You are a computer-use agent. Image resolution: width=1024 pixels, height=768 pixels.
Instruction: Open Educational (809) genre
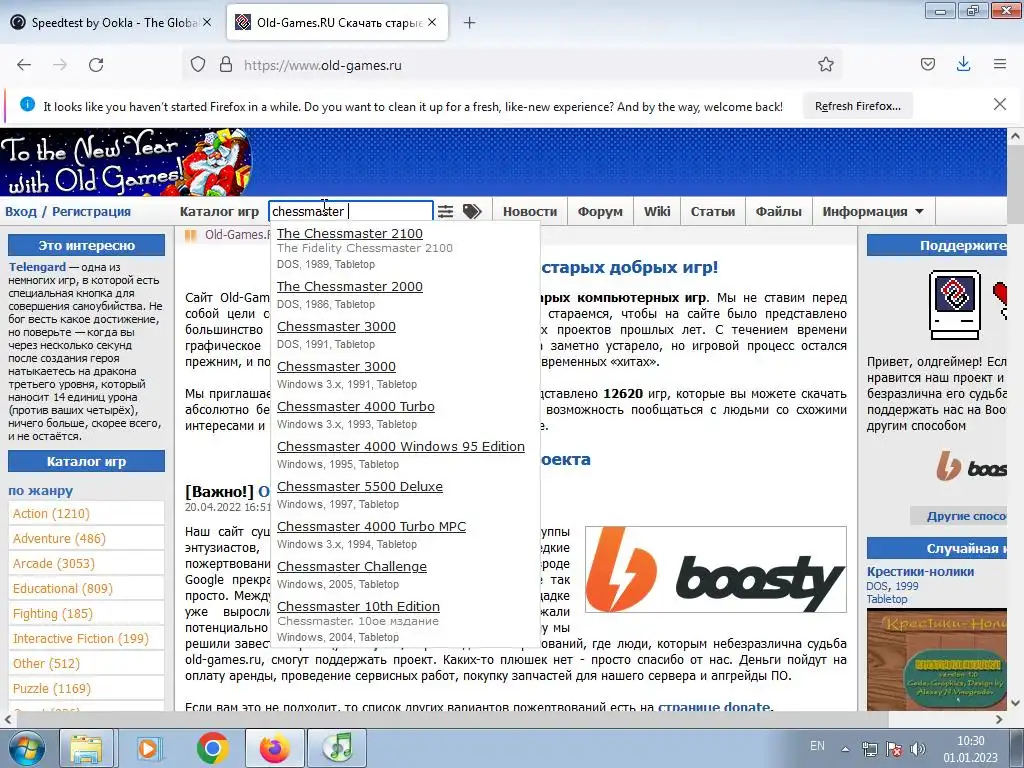(x=63, y=588)
